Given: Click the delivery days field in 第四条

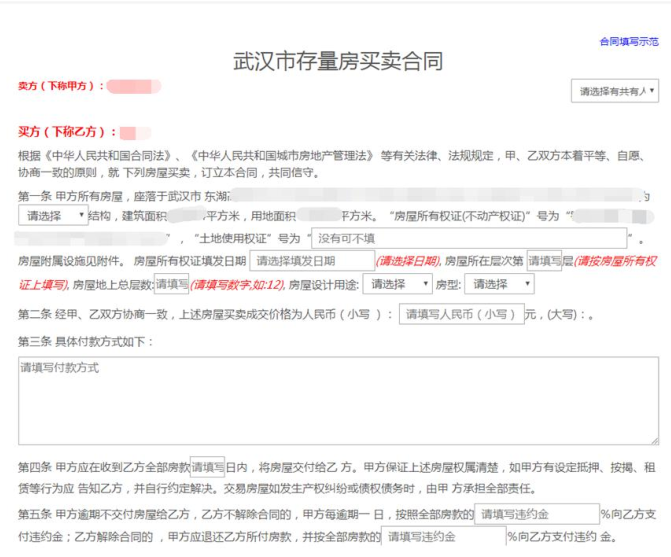Looking at the screenshot, I should click(x=207, y=467).
